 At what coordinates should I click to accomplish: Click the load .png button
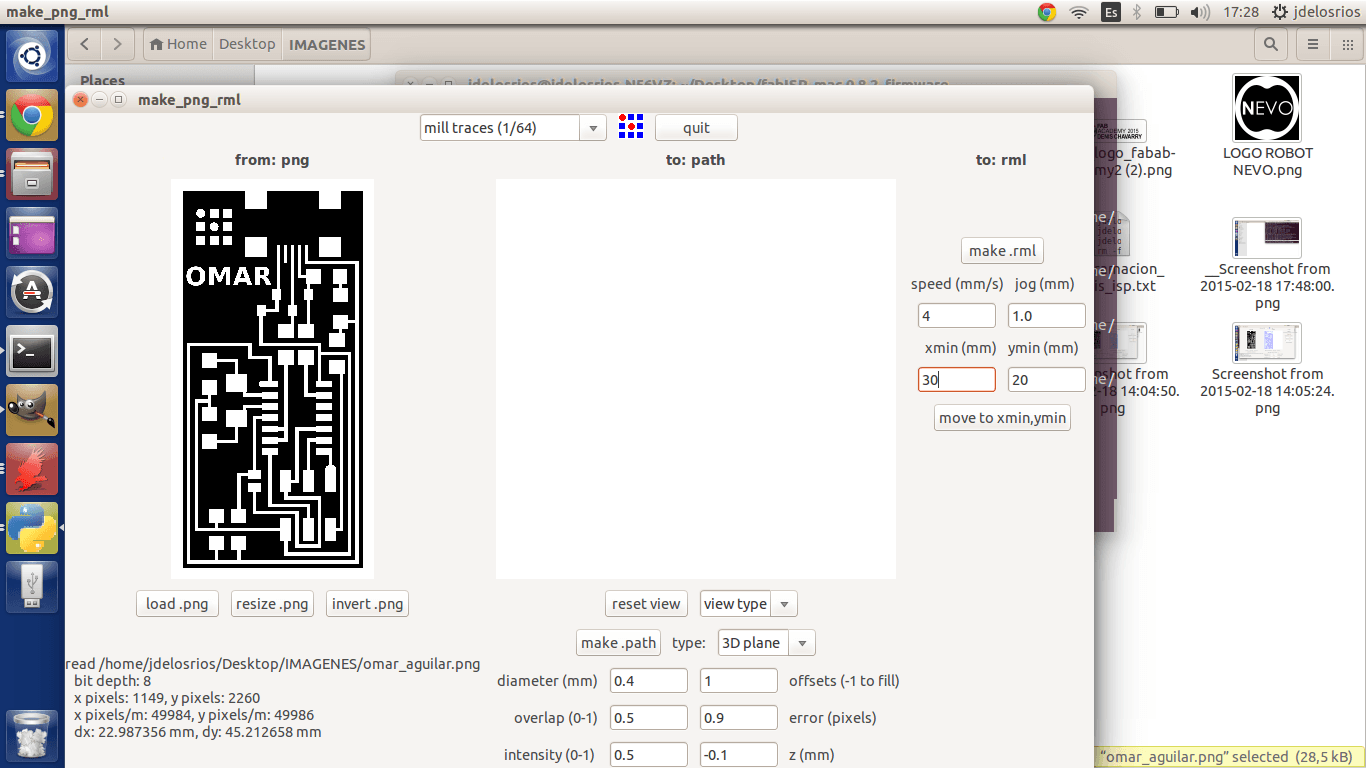[x=177, y=604]
